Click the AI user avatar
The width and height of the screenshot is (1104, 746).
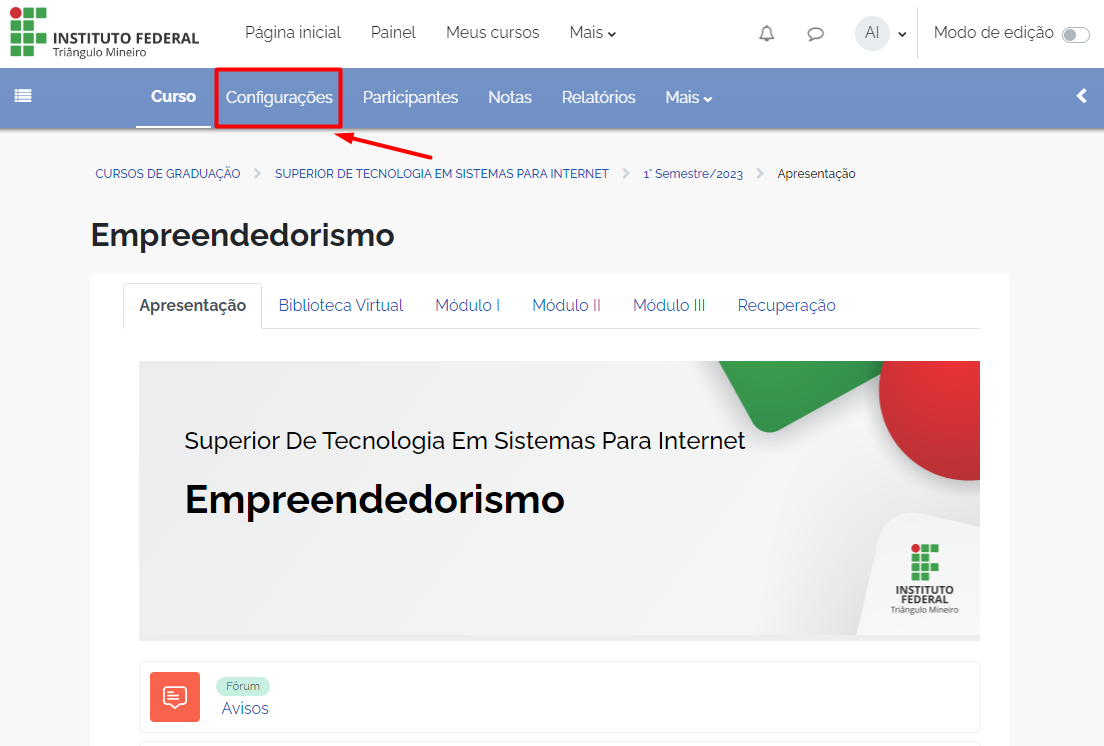[x=872, y=33]
